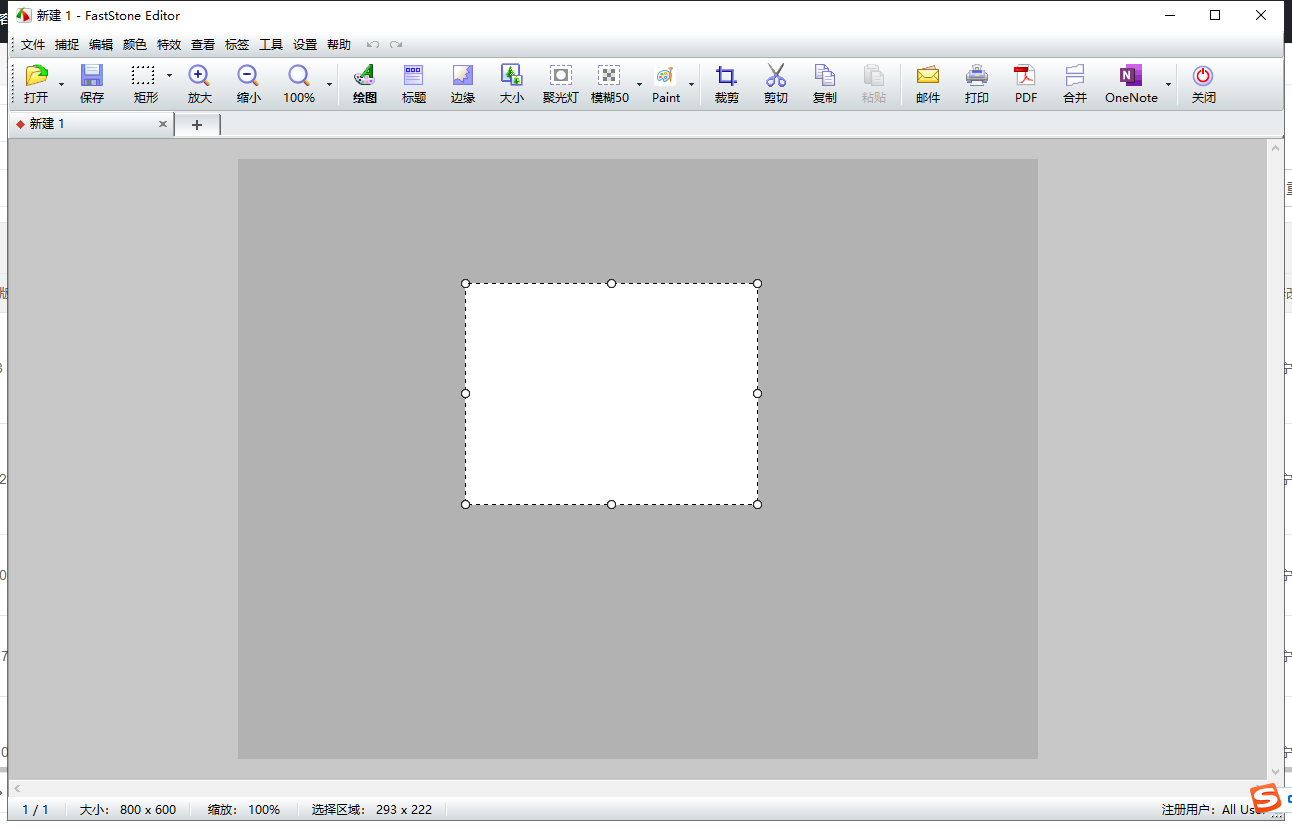Click the 缩放 100% status text
This screenshot has width=1292, height=828.
tap(244, 810)
